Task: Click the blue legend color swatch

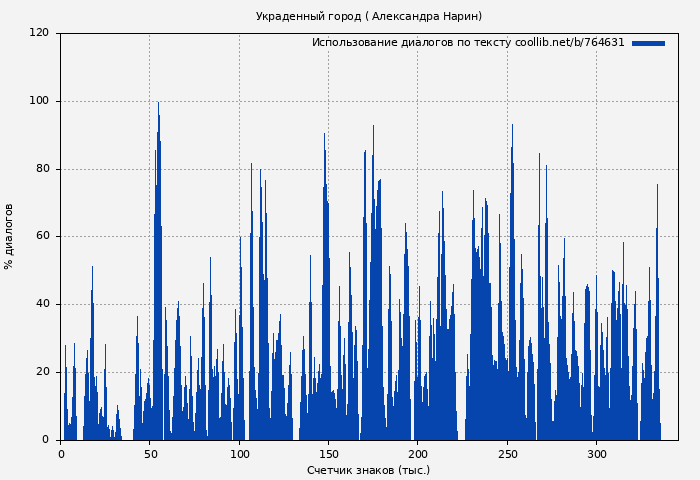Action: point(648,43)
